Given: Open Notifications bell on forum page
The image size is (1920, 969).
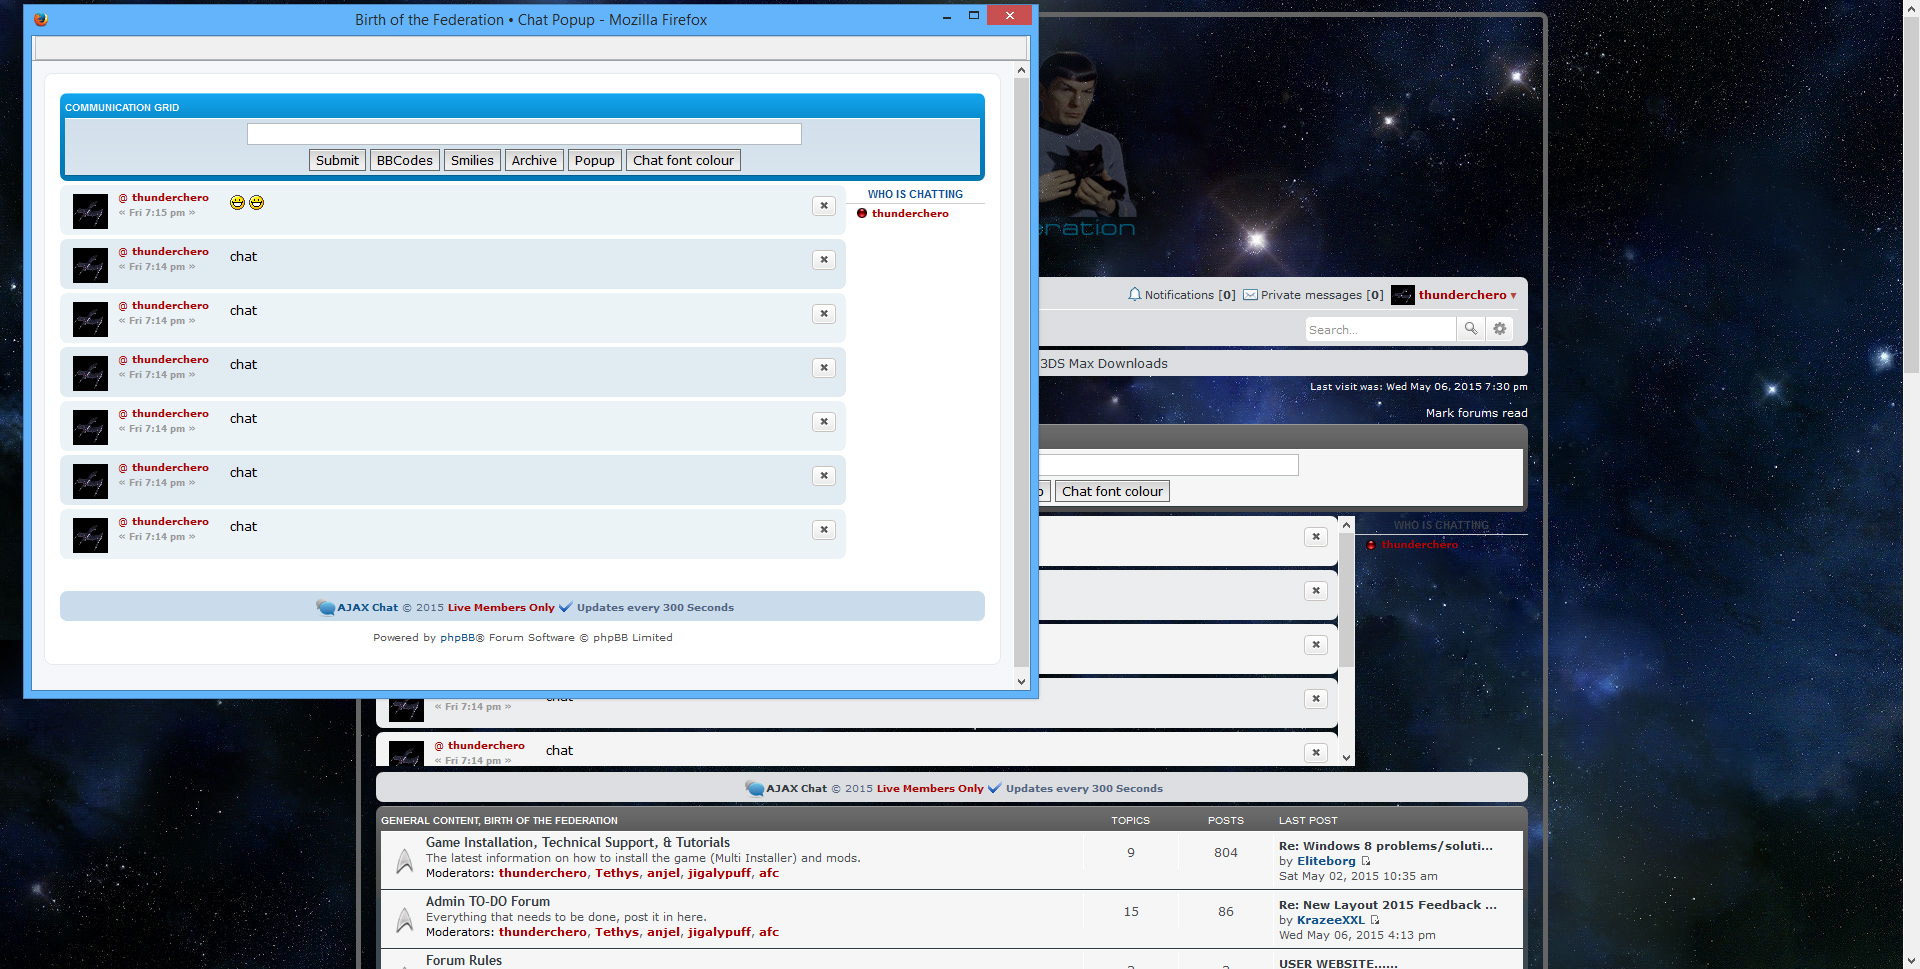Looking at the screenshot, I should click(1134, 295).
